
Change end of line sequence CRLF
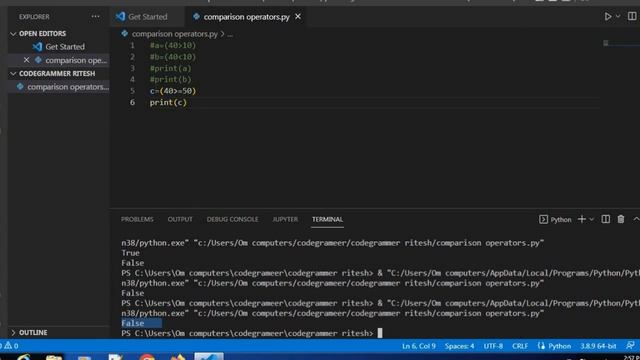pos(520,346)
